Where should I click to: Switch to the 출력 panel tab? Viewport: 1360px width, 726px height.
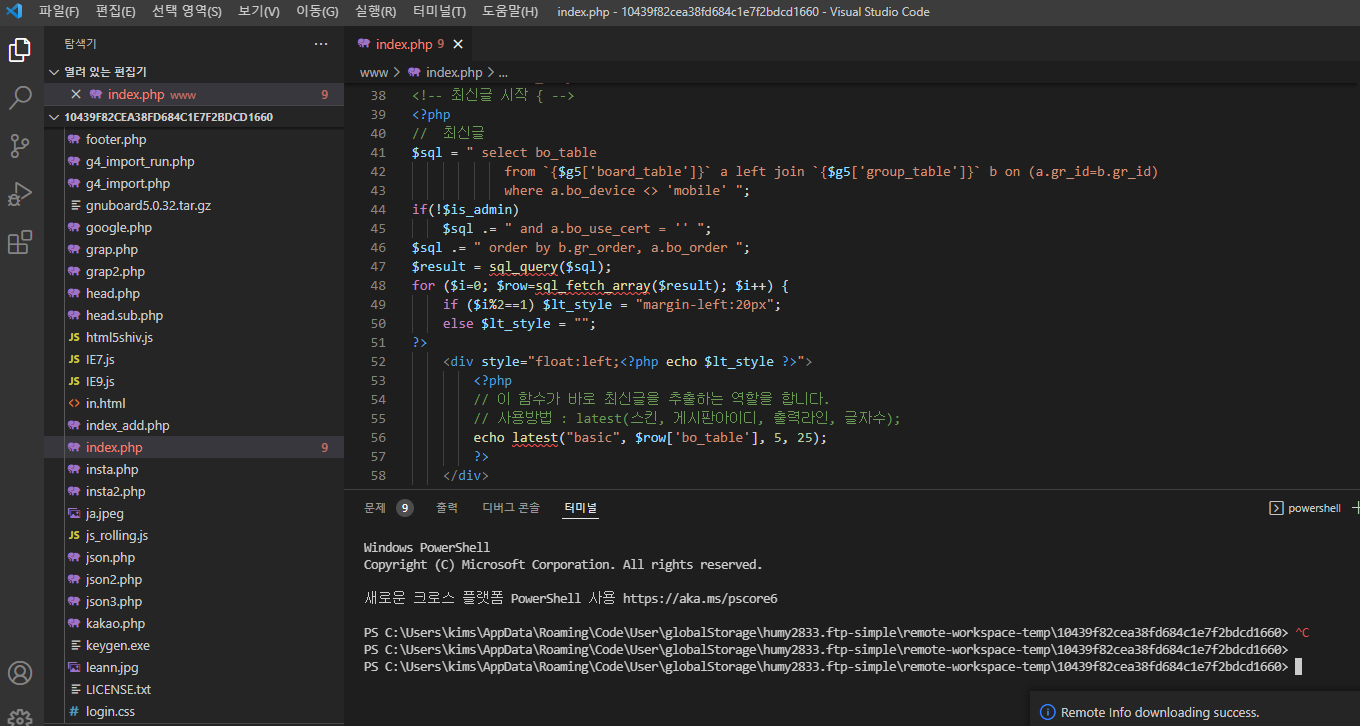pyautogui.click(x=447, y=508)
